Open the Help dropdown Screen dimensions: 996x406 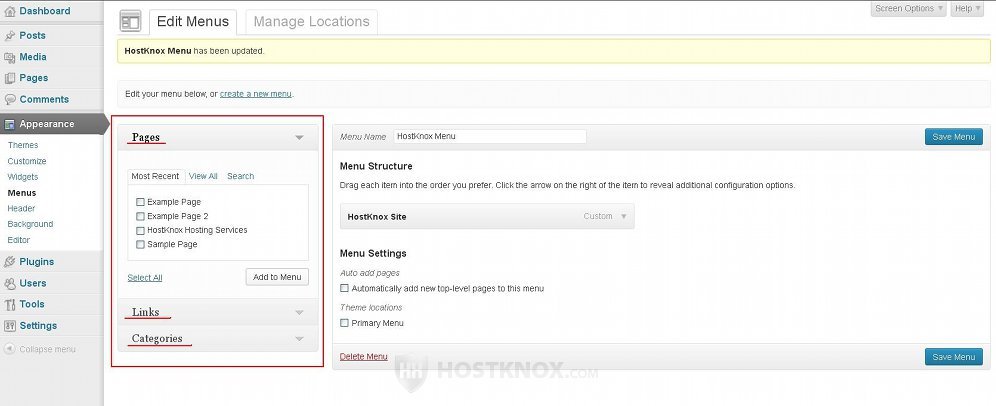coord(967,8)
